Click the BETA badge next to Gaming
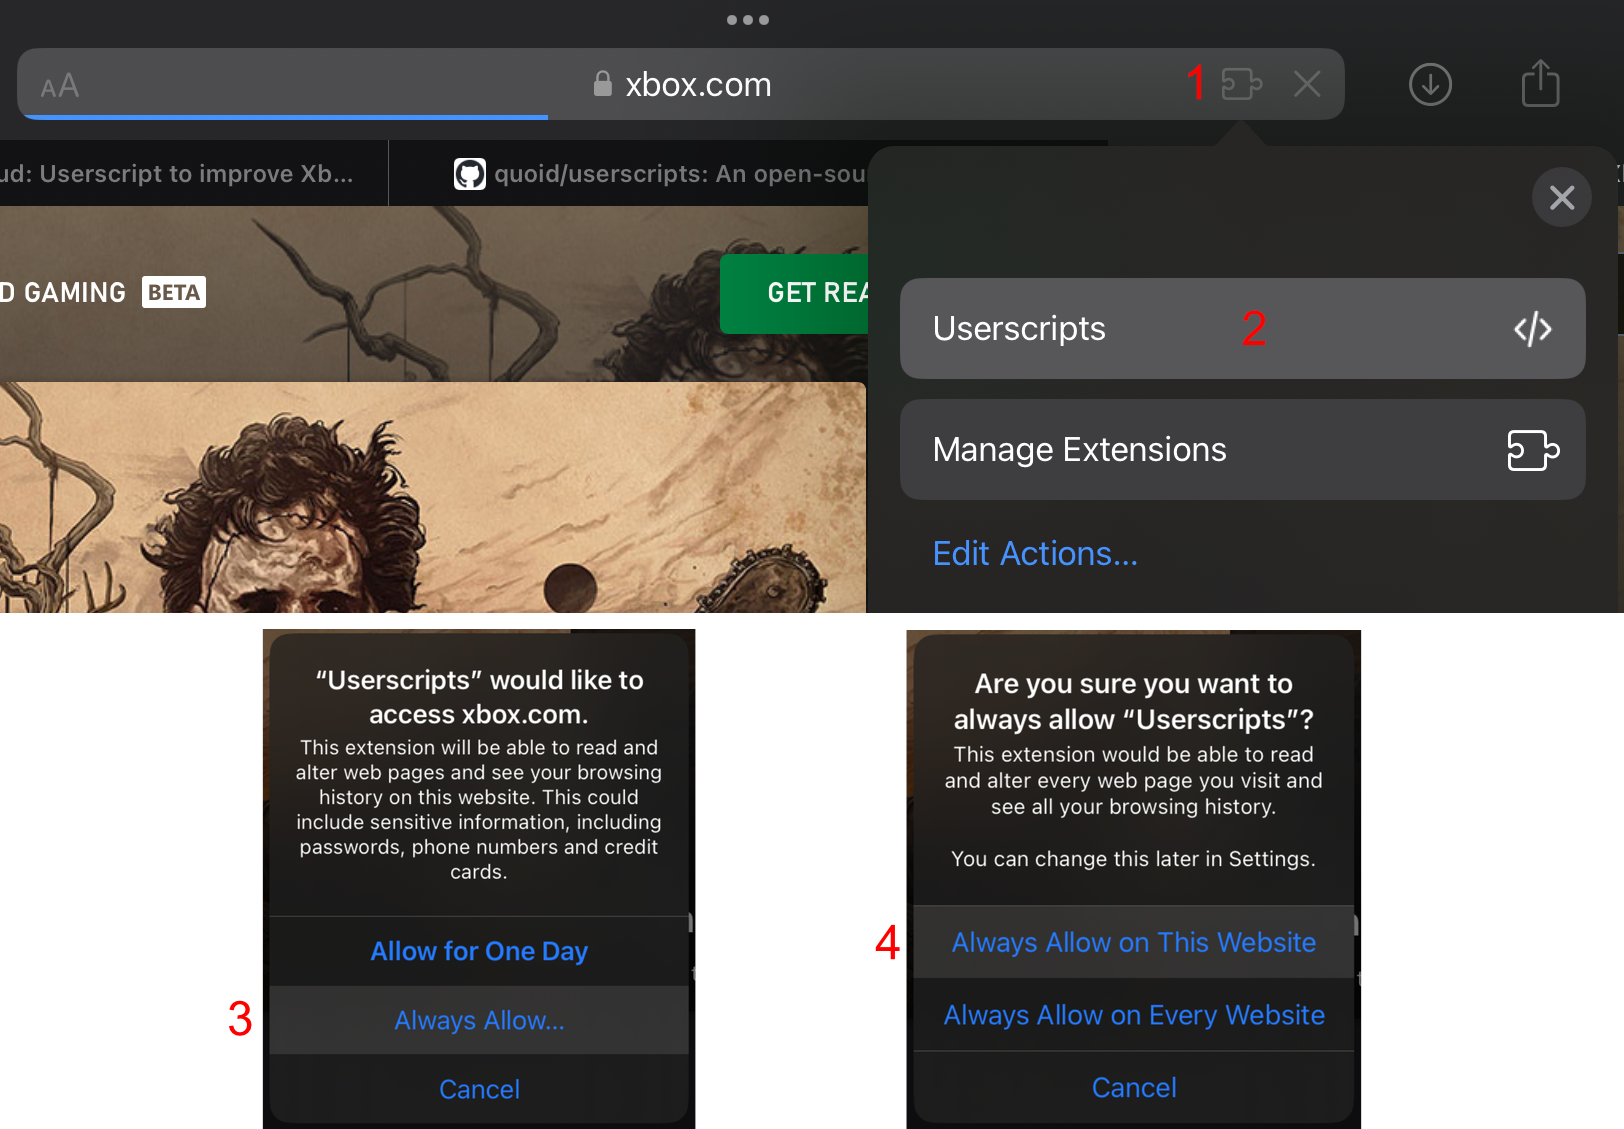The width and height of the screenshot is (1624, 1129). tap(174, 292)
